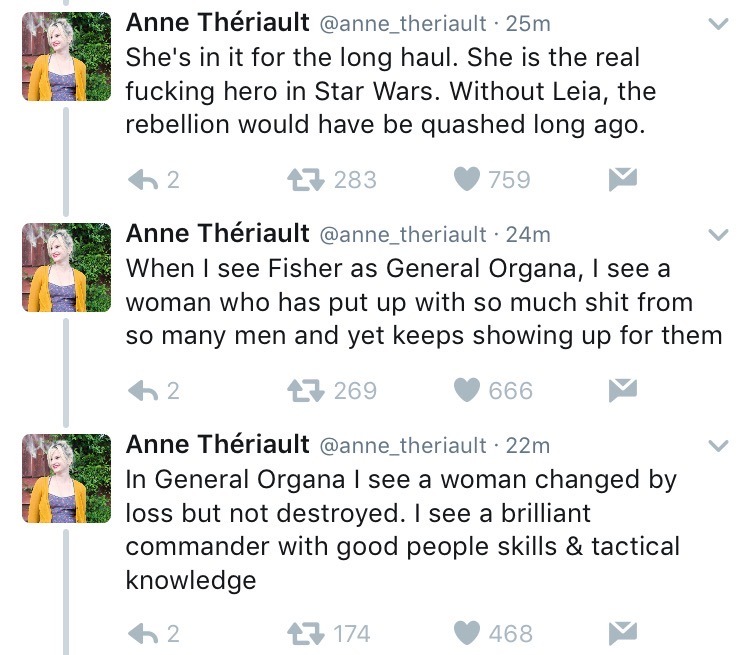Click the avatar beside the 22m tweet
750x655 pixels.
tap(66, 478)
